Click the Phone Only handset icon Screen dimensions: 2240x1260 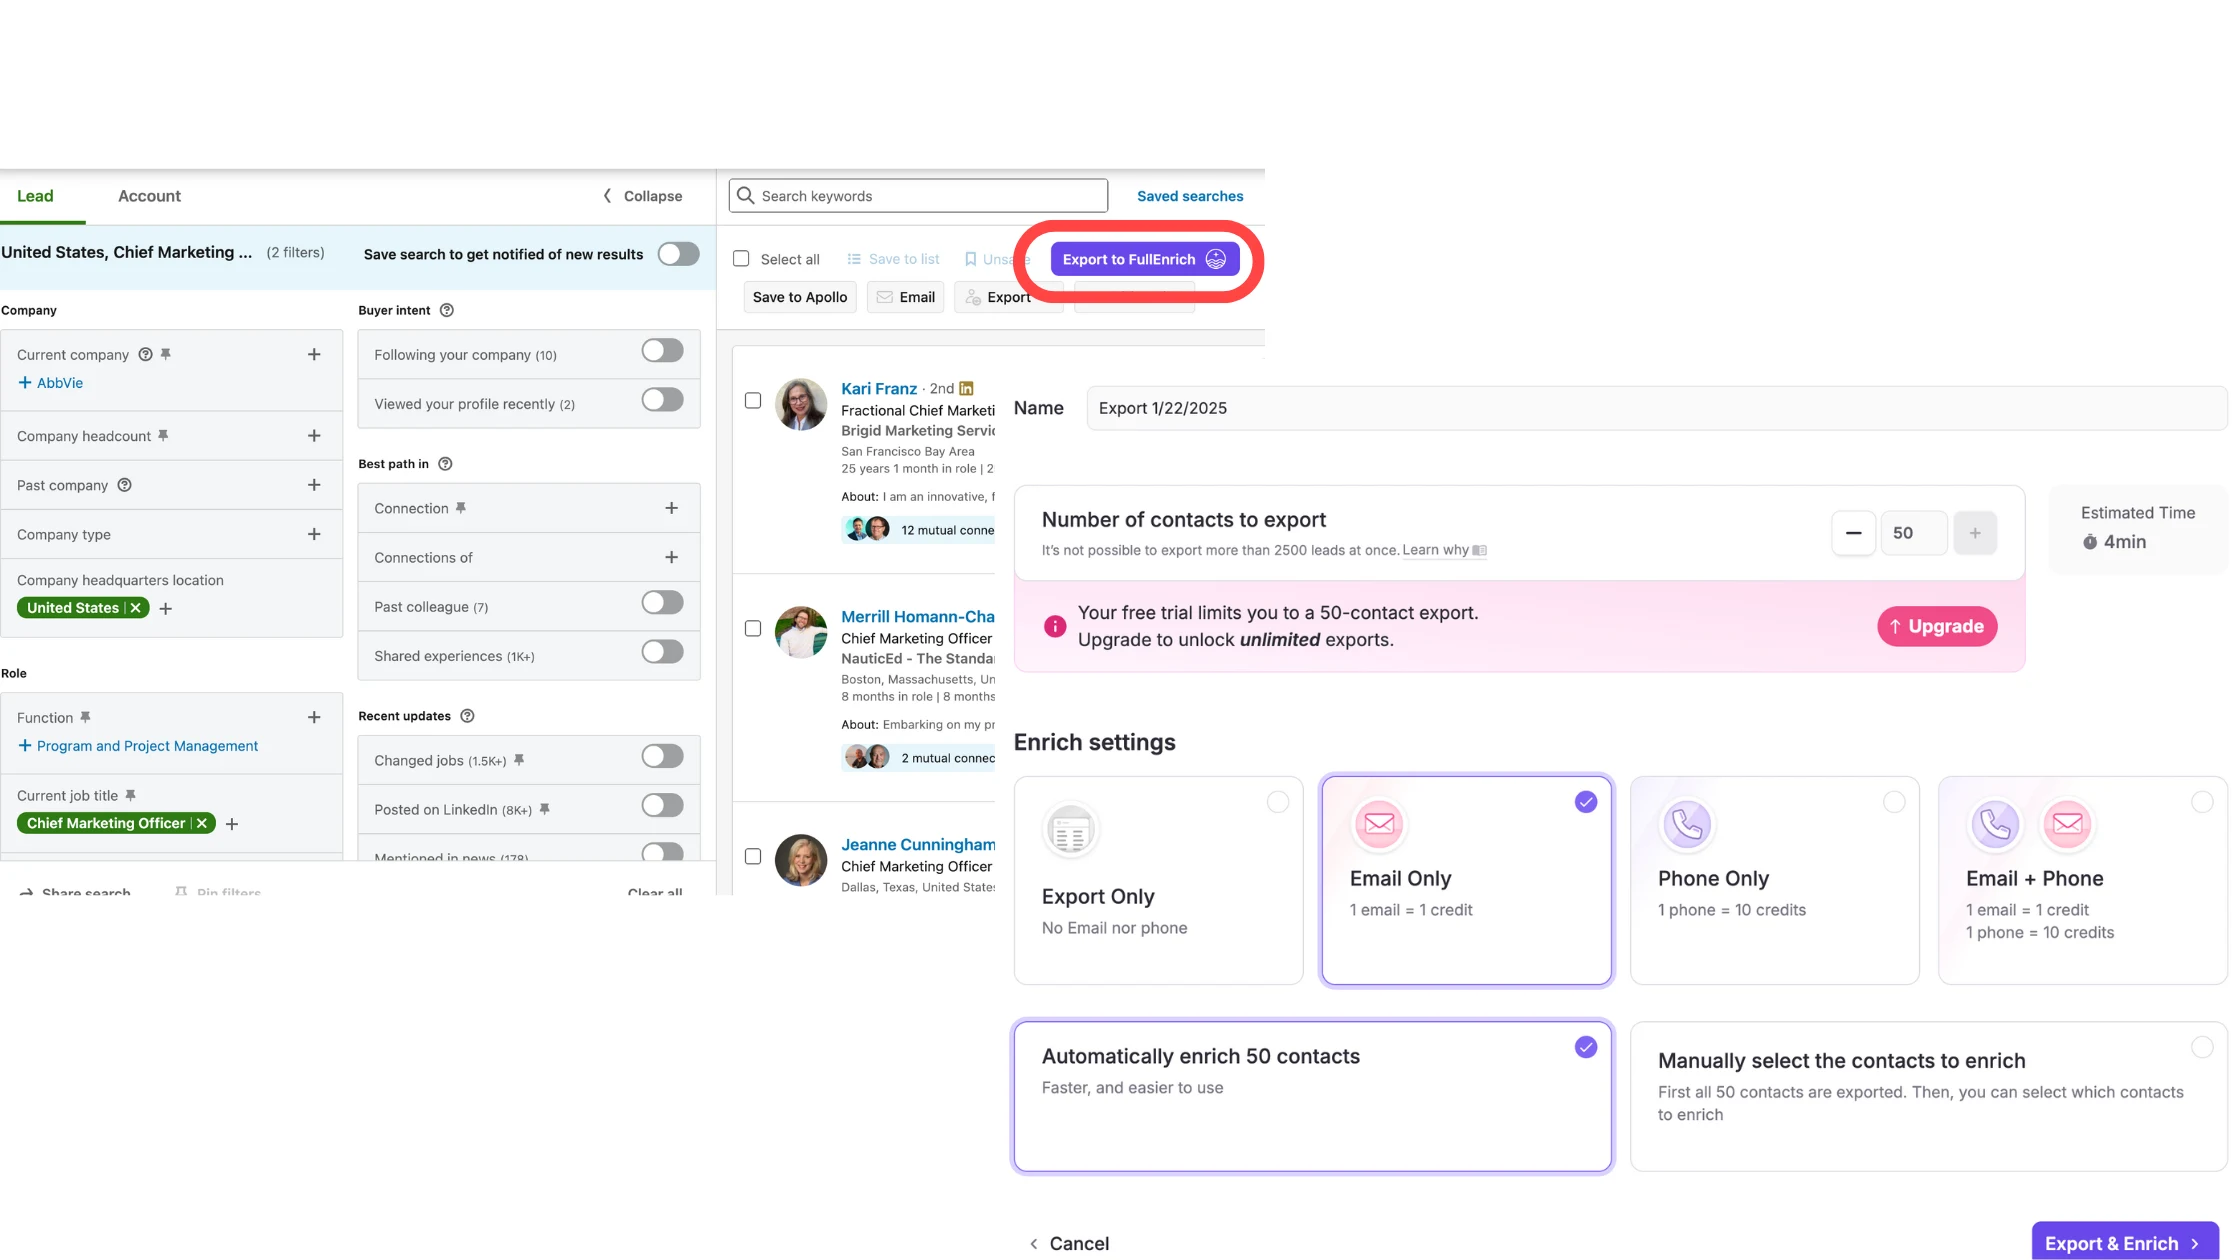pyautogui.click(x=1687, y=824)
